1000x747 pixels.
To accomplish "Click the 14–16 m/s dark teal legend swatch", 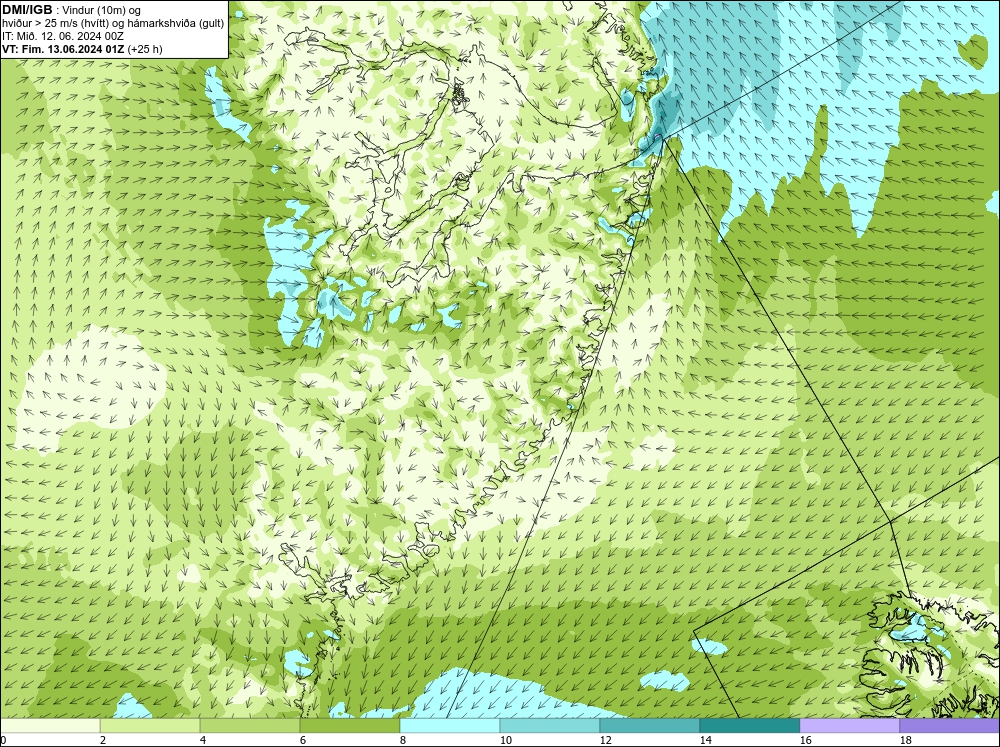I will pyautogui.click(x=750, y=726).
